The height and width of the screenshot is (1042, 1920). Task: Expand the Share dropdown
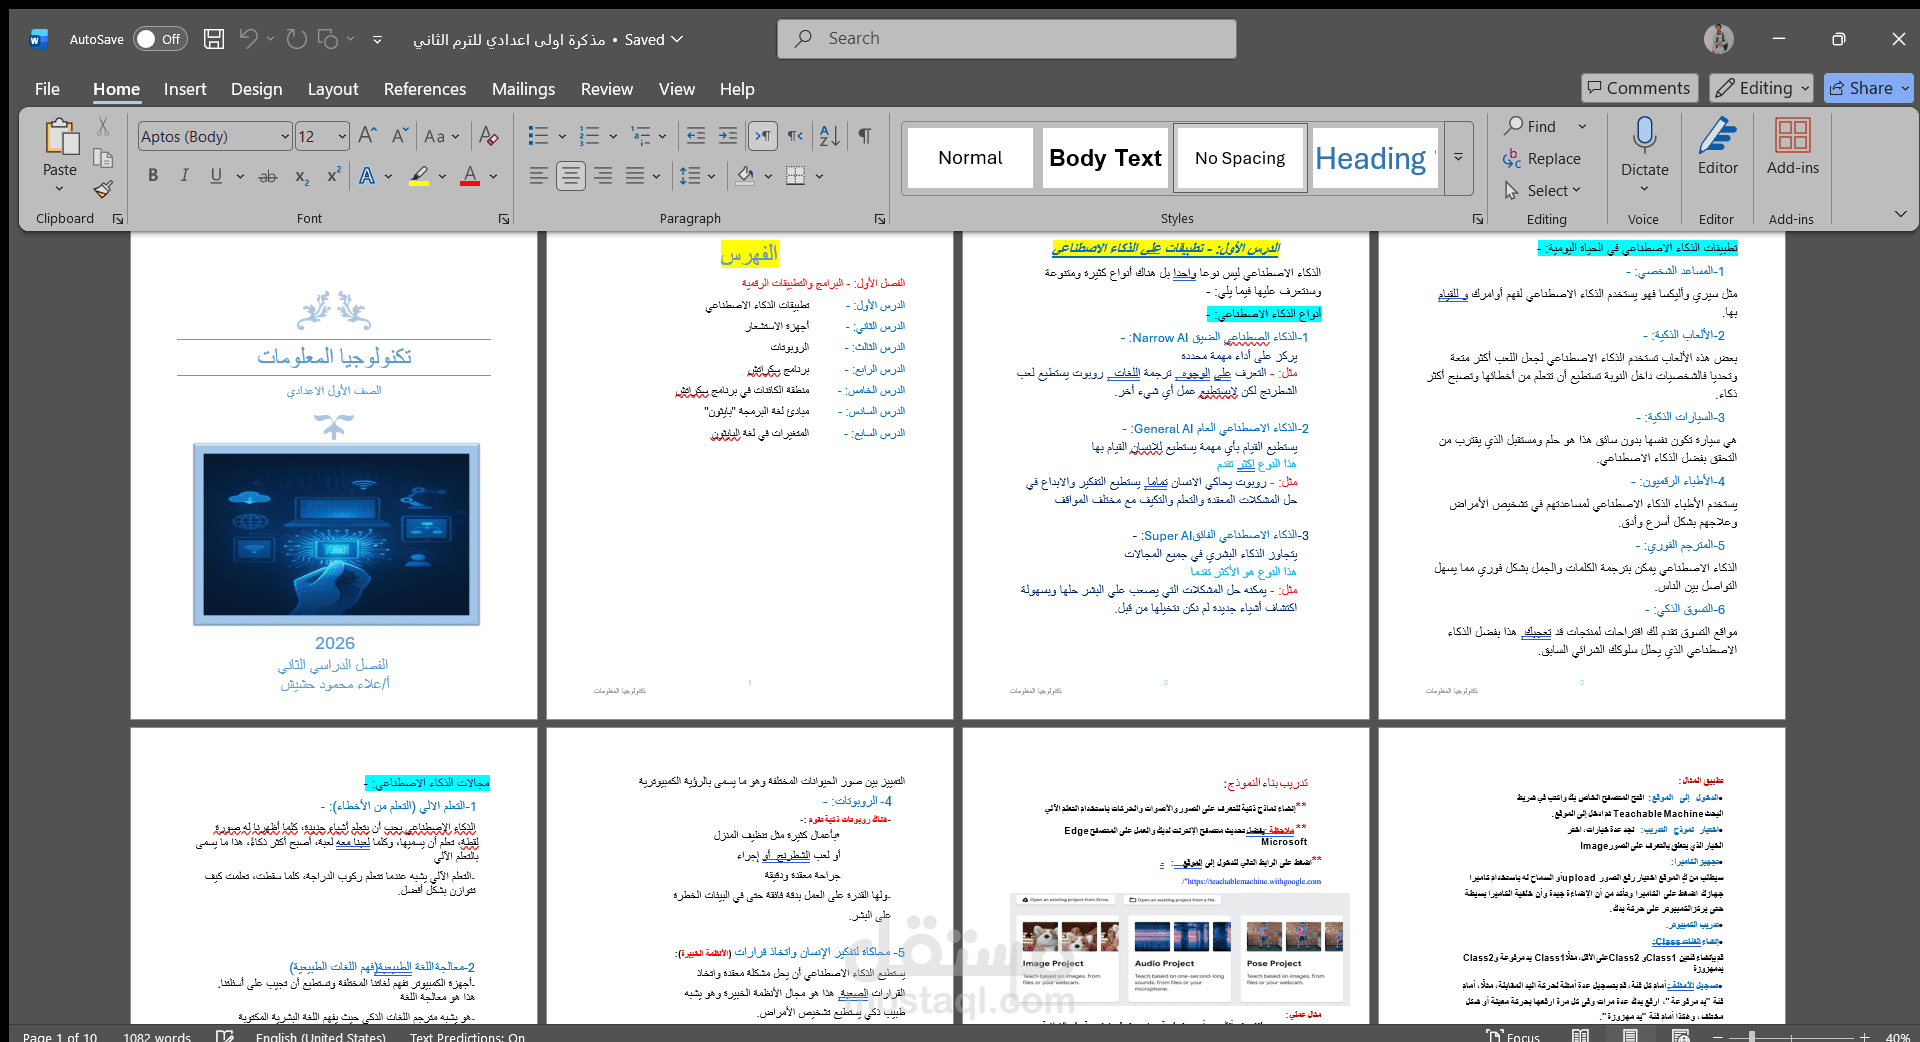point(1905,88)
